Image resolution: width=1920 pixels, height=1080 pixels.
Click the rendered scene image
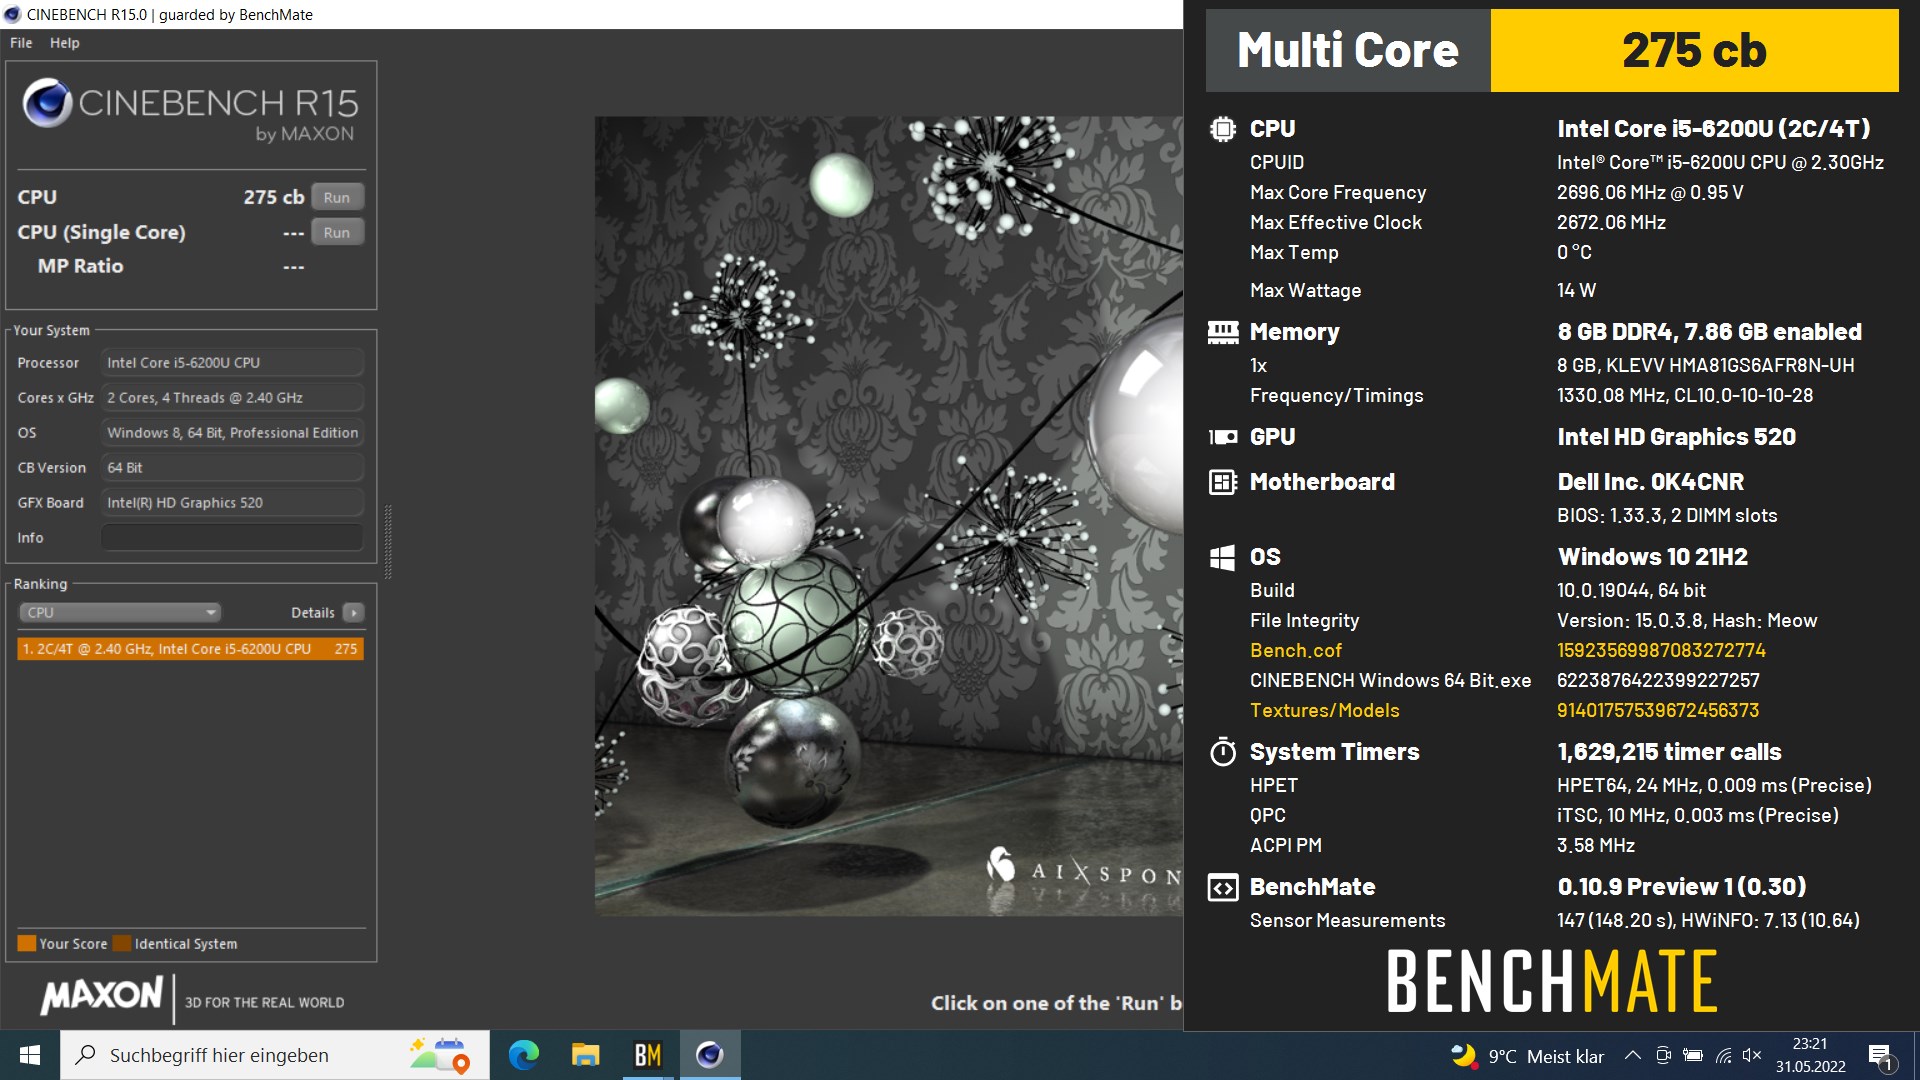[x=888, y=516]
